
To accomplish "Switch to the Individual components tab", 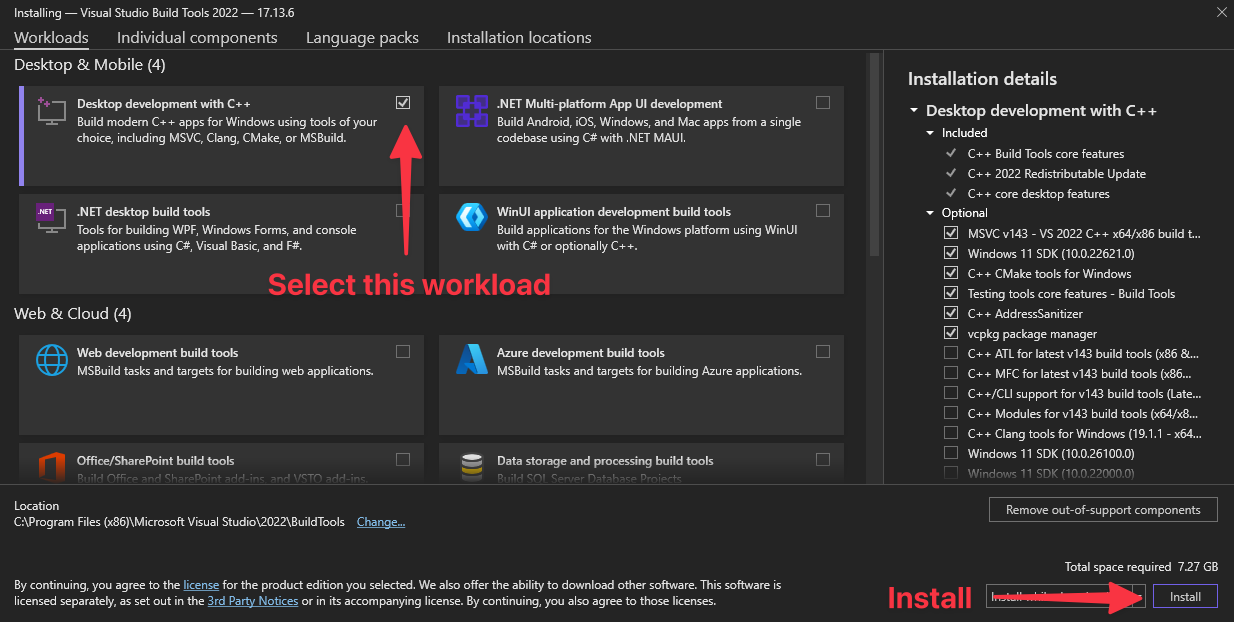I will (x=197, y=38).
